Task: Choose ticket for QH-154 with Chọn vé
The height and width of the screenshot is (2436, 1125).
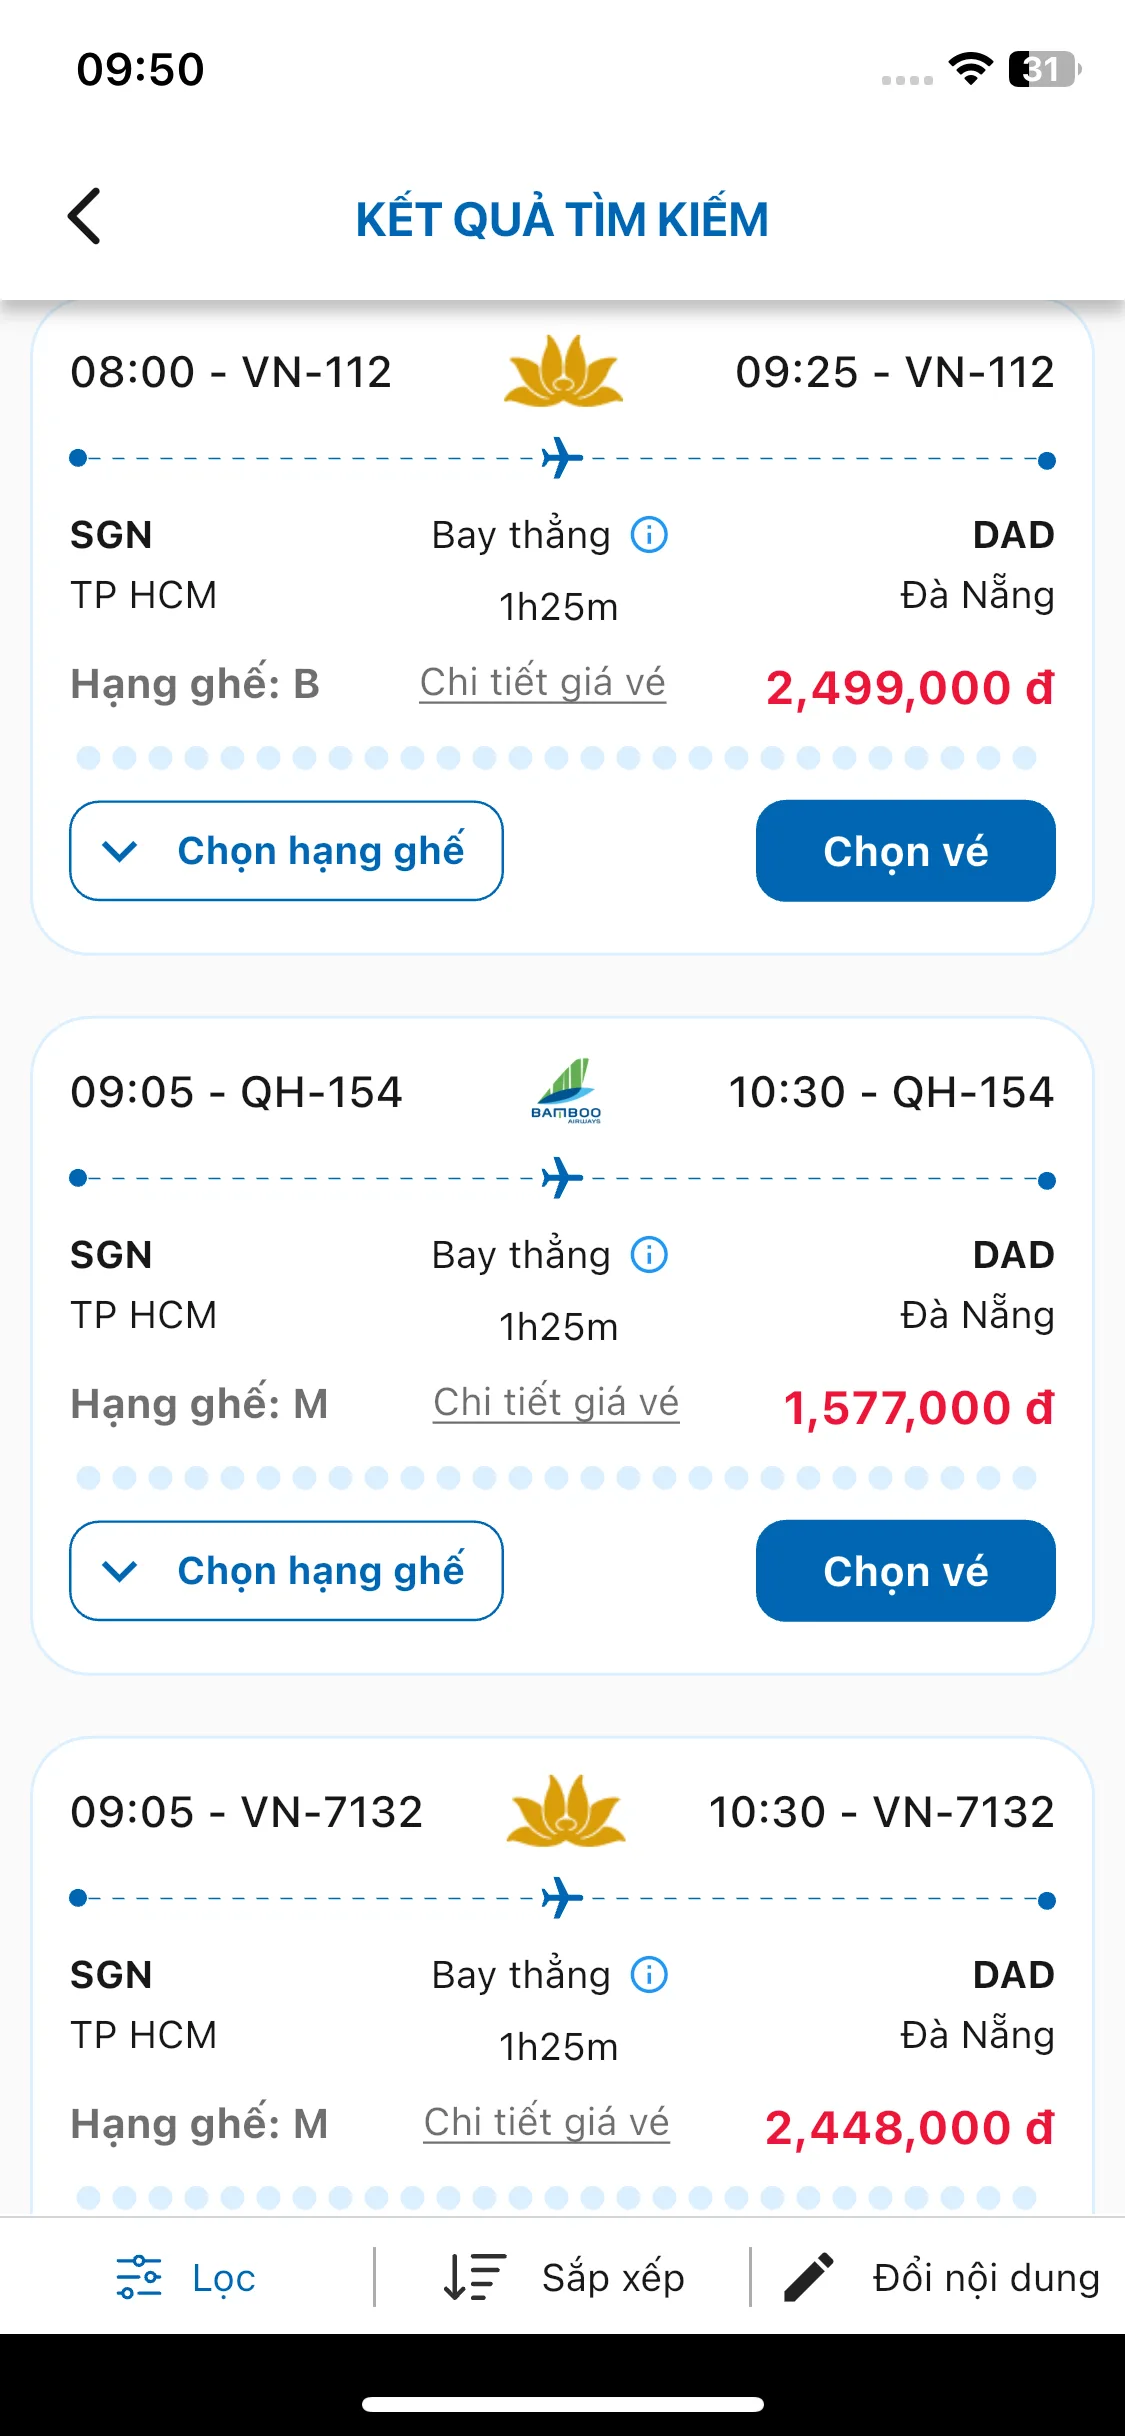Action: point(906,1571)
